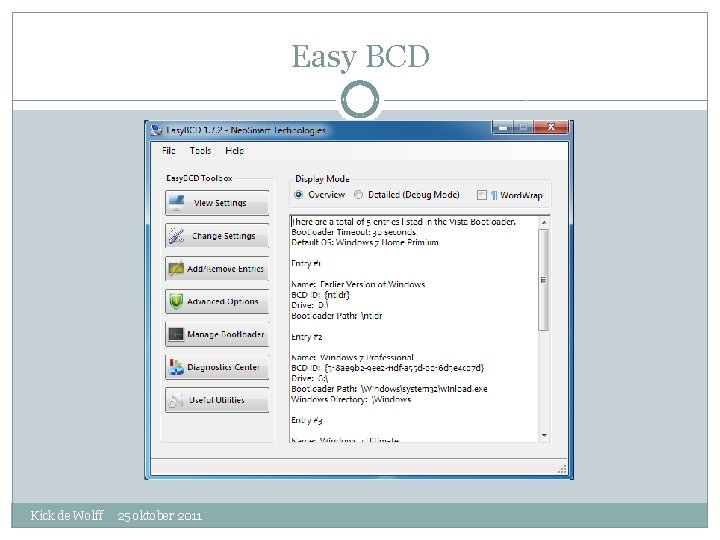Click the first line about total entries

coord(404,222)
